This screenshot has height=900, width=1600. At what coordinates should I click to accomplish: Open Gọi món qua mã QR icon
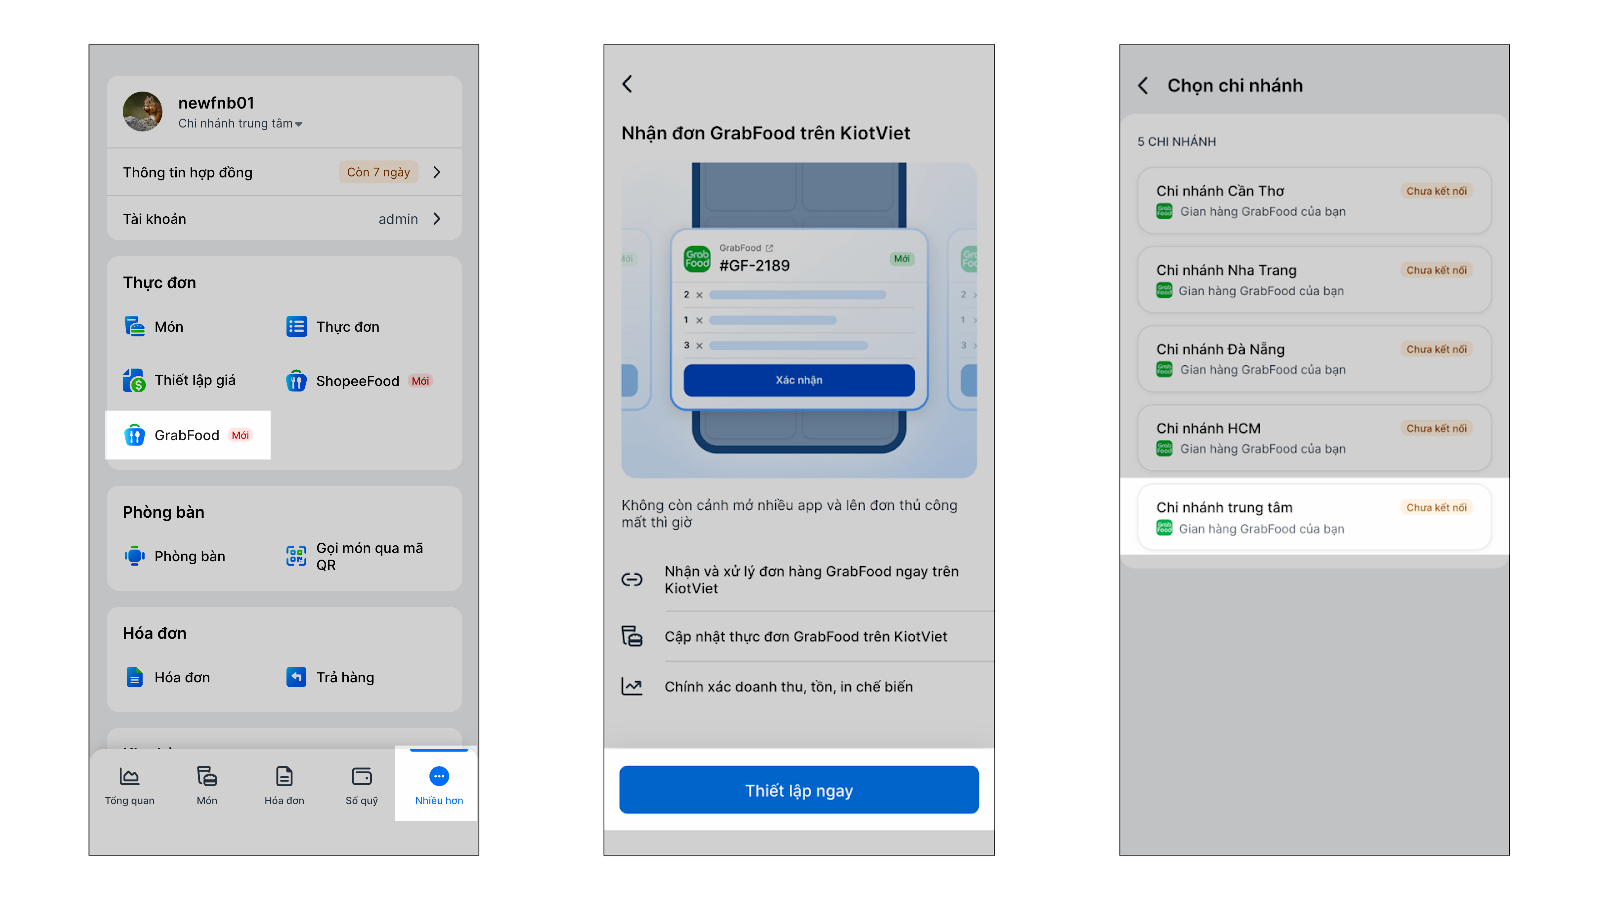click(x=296, y=556)
